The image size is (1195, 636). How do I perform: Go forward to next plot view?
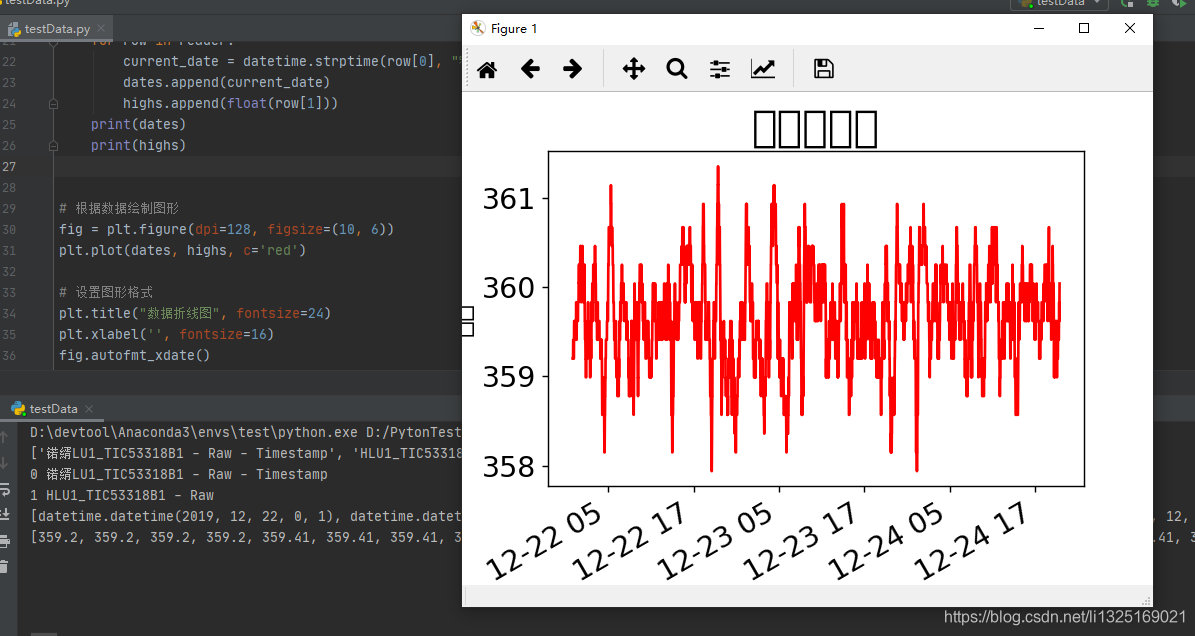point(572,69)
